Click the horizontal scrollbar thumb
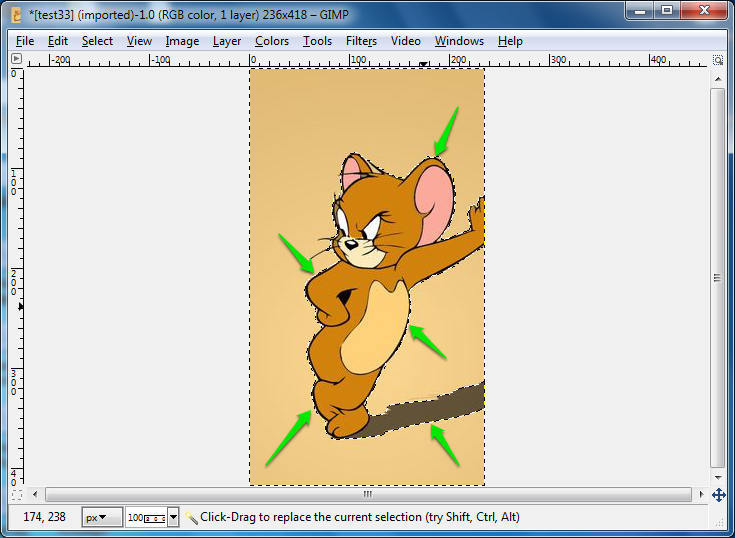Viewport: 735px width, 538px height. (368, 494)
